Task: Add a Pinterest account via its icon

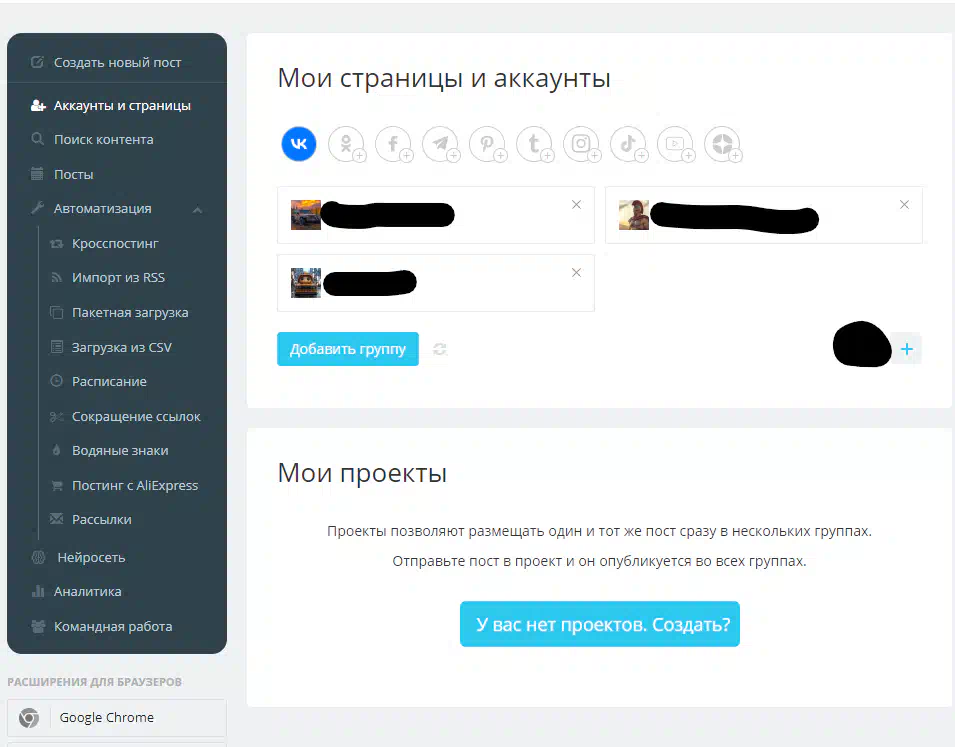Action: (x=487, y=144)
